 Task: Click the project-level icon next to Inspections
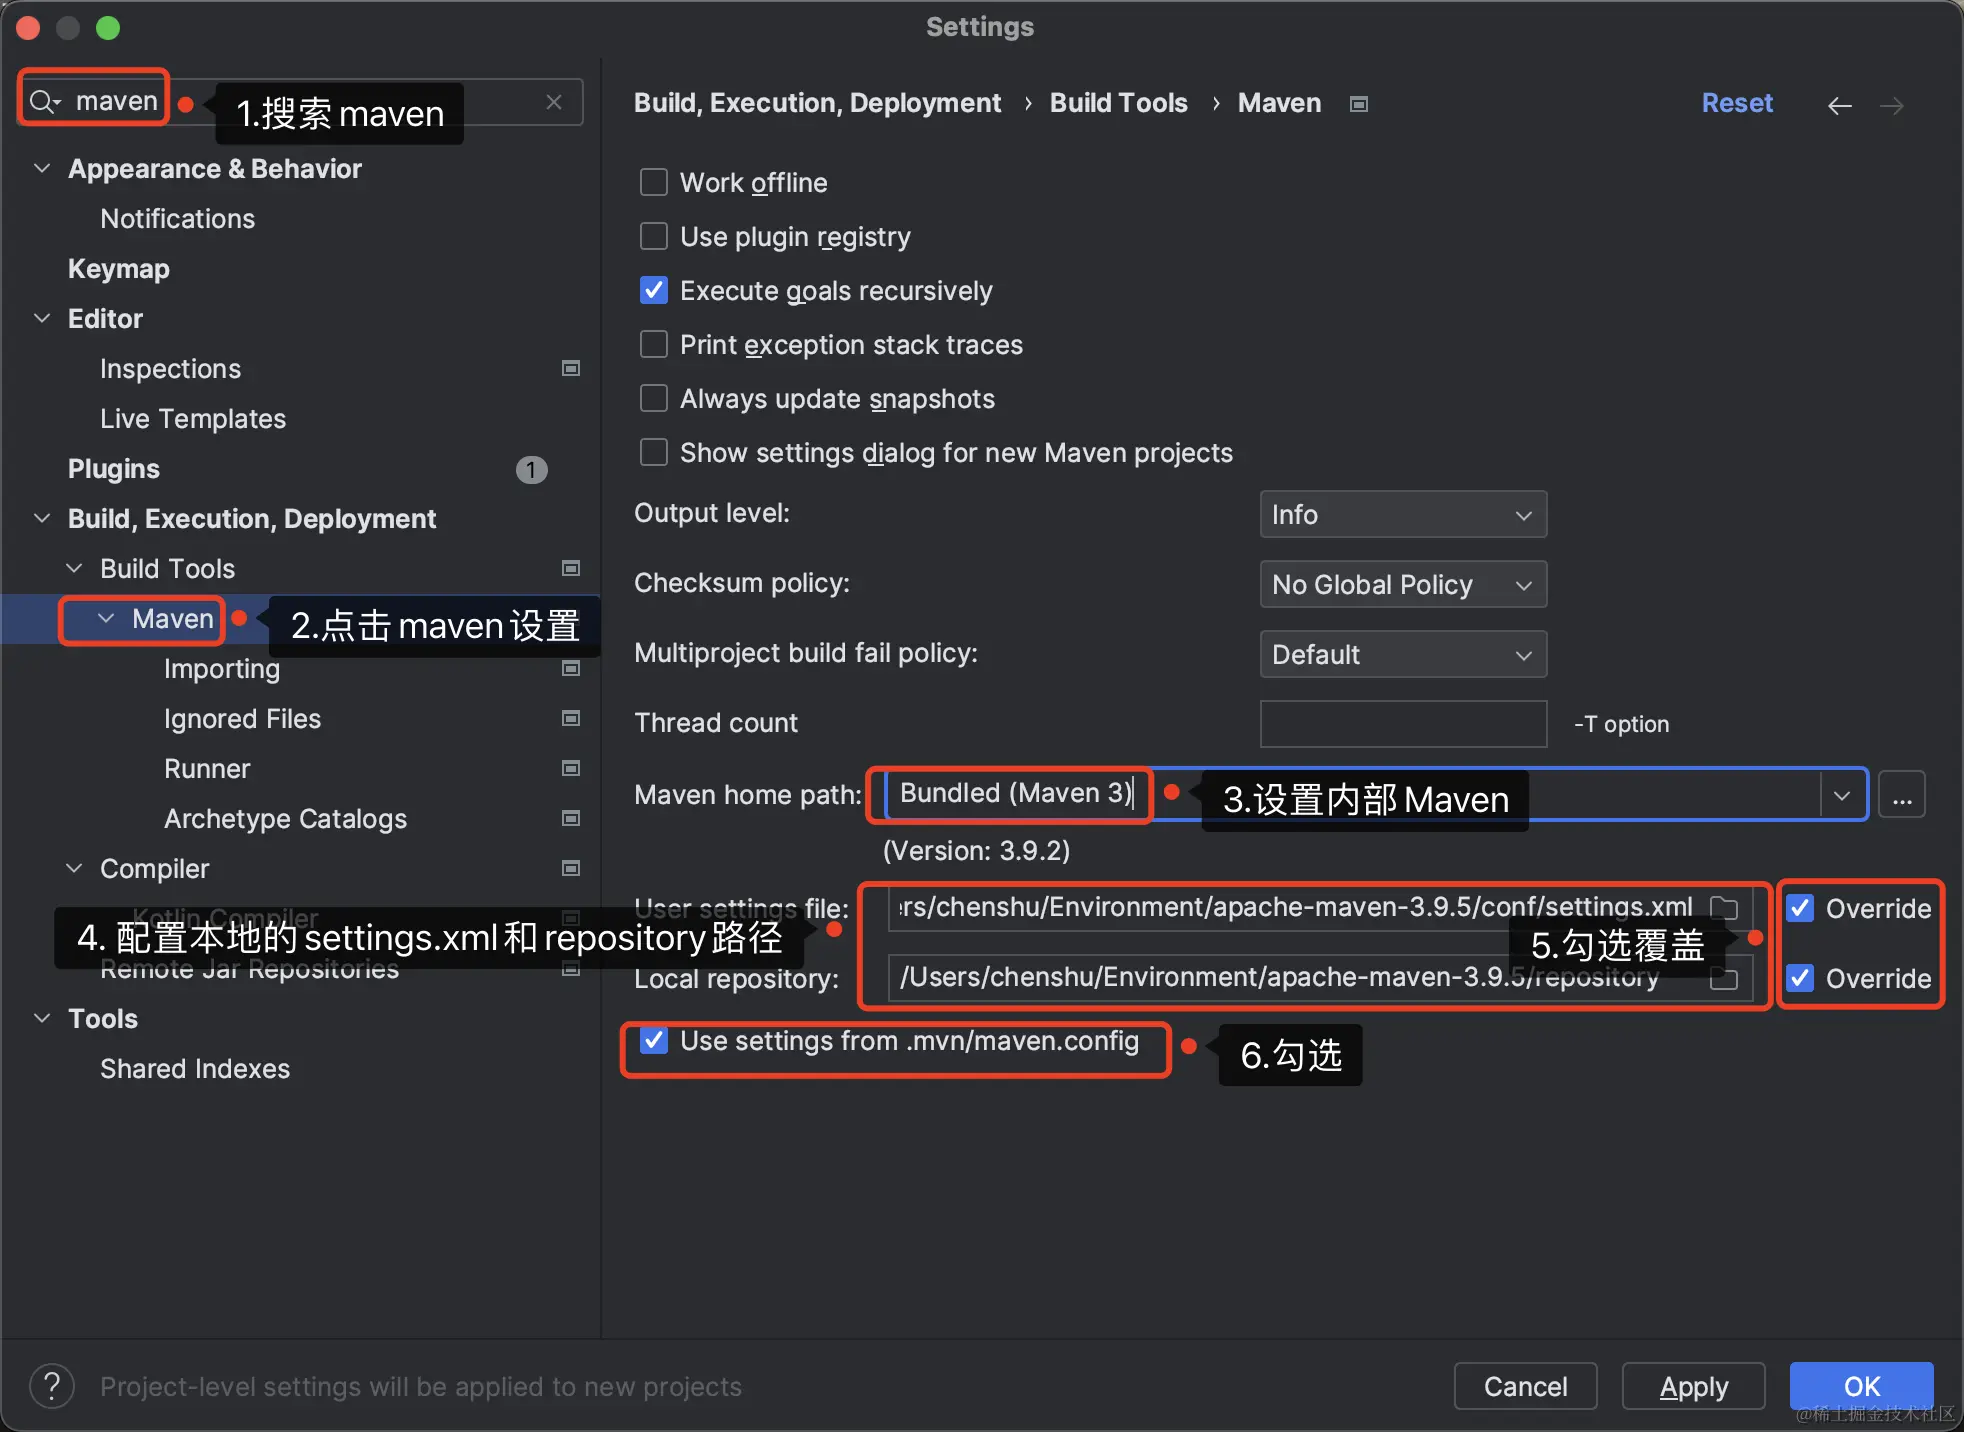point(571,368)
